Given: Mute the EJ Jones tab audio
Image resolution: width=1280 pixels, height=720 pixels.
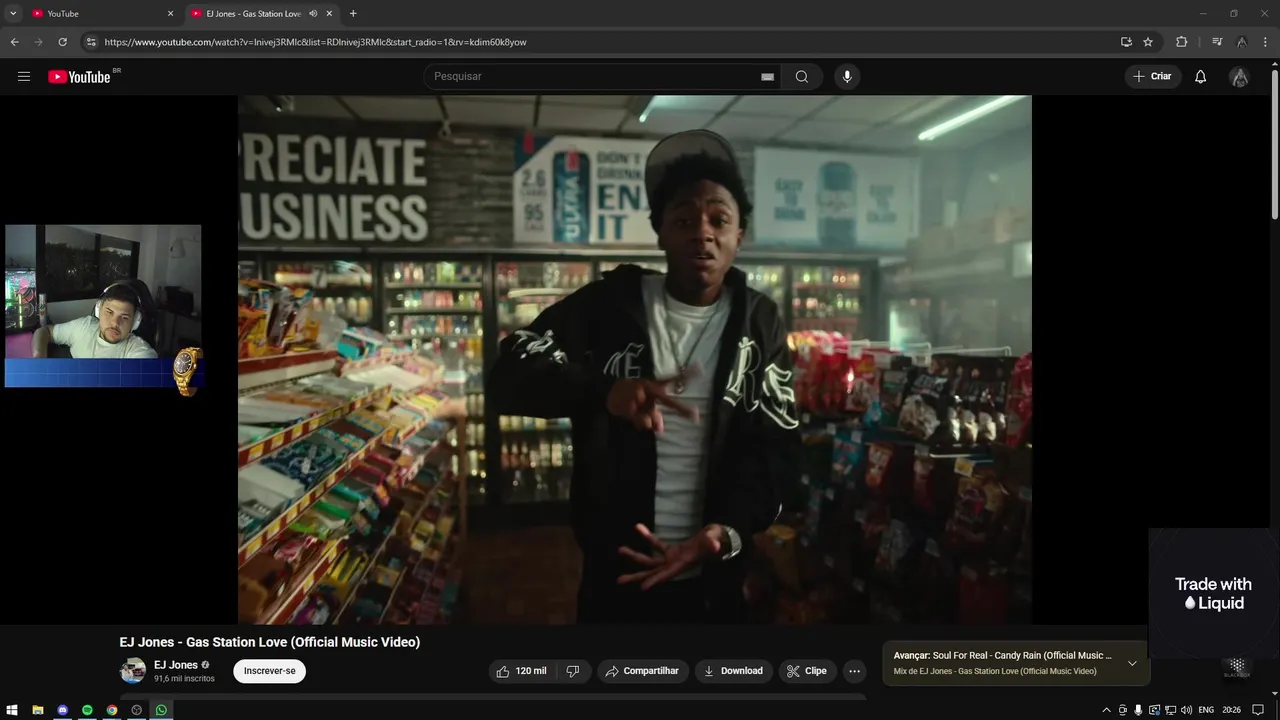Looking at the screenshot, I should pos(313,14).
